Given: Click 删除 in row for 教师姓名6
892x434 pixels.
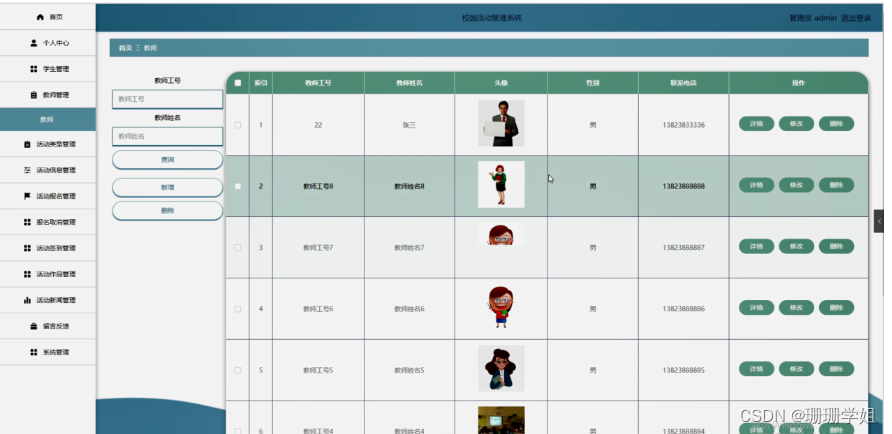Looking at the screenshot, I should 836,307.
